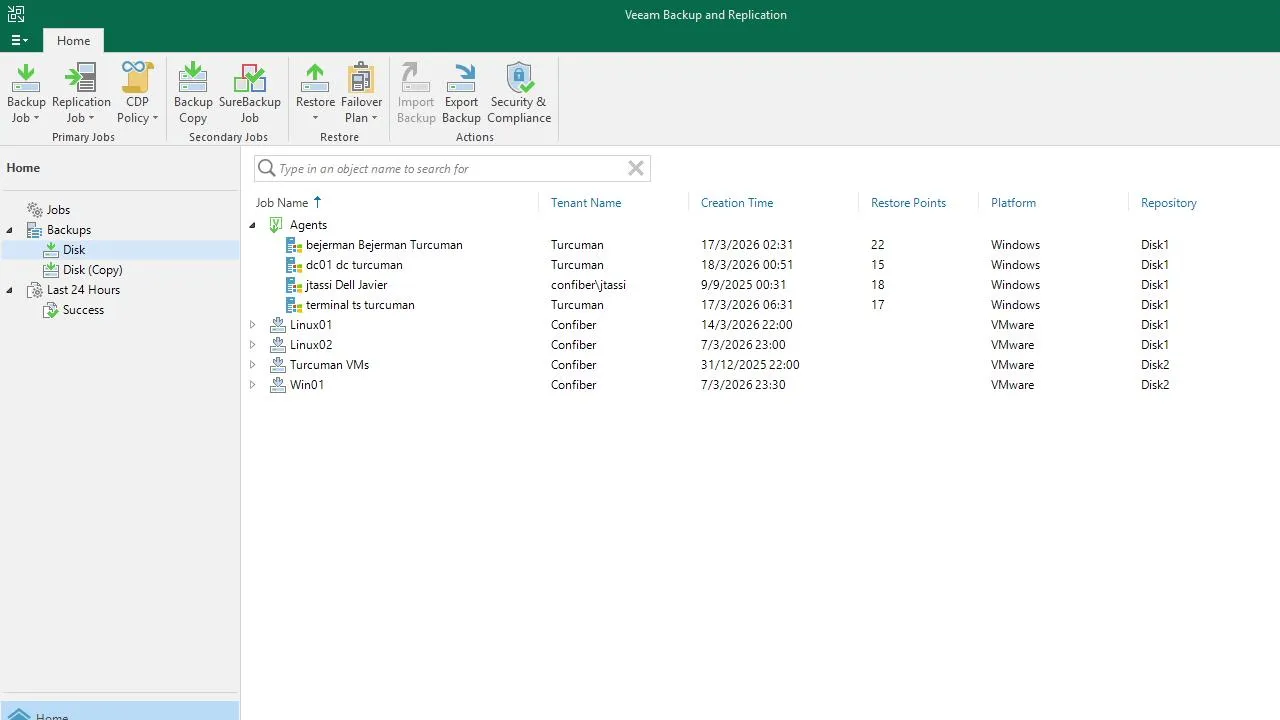Click the Agents group icon
Viewport: 1280px width, 720px height.
pos(278,225)
